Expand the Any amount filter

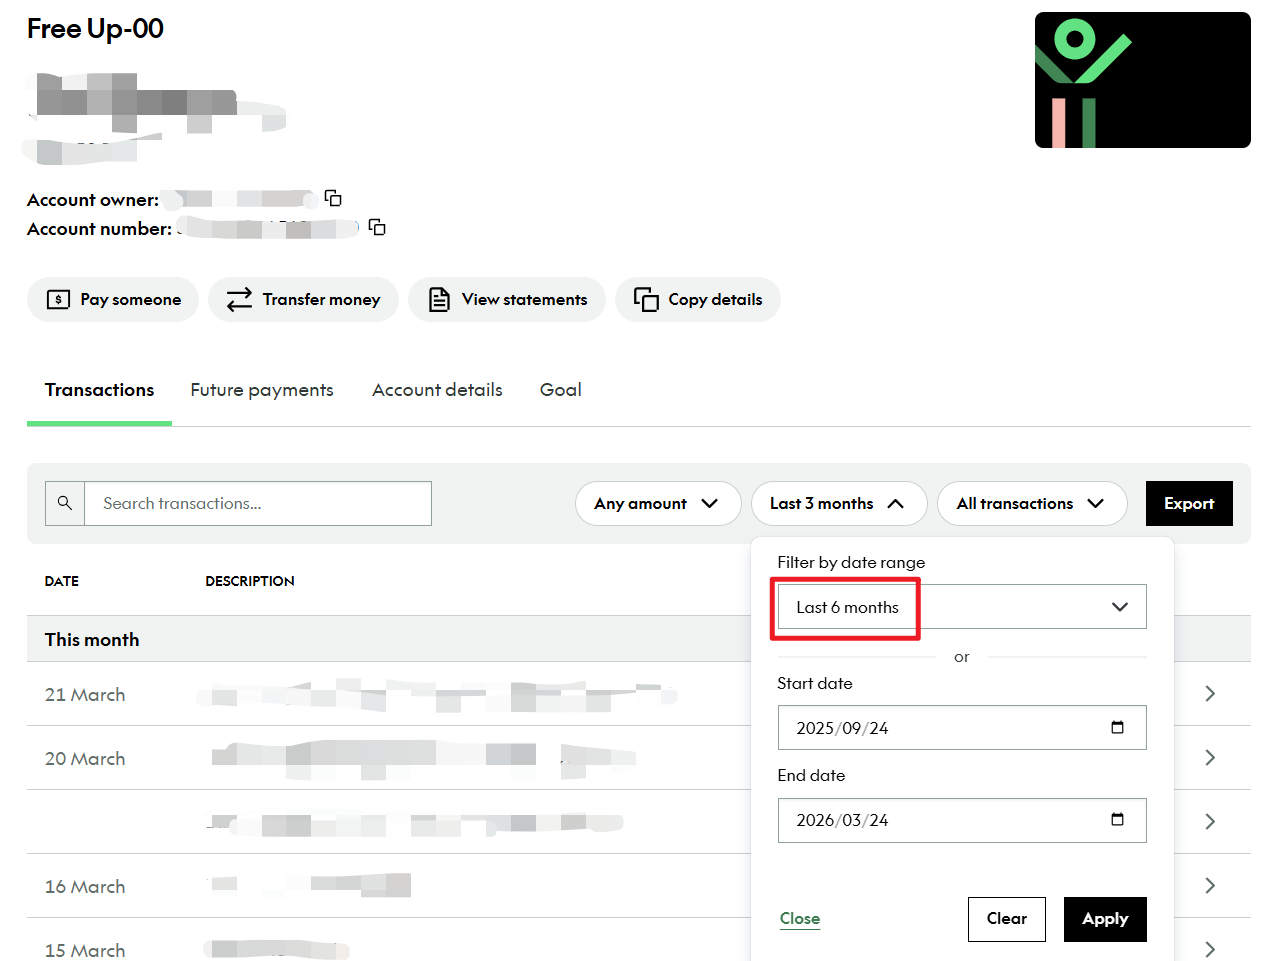[x=657, y=503]
